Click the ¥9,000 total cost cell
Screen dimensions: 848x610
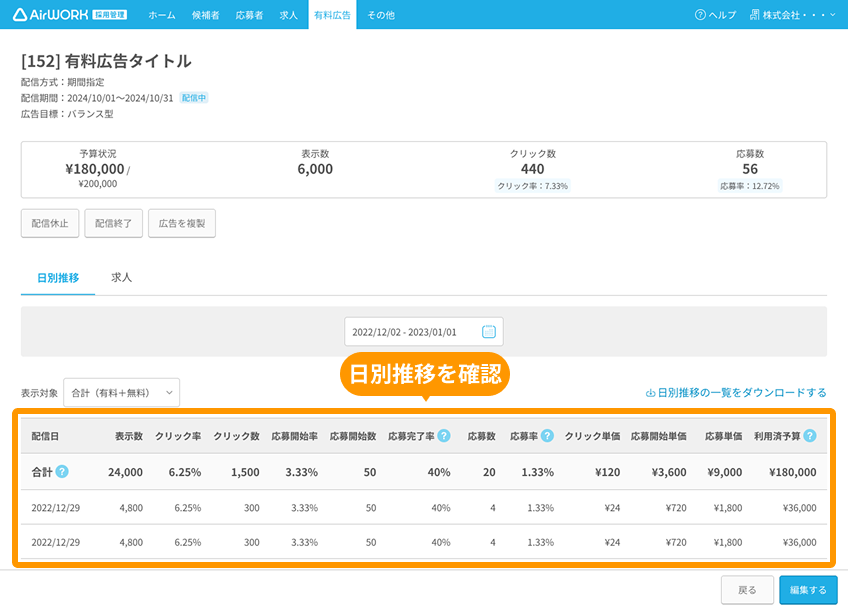pos(725,472)
